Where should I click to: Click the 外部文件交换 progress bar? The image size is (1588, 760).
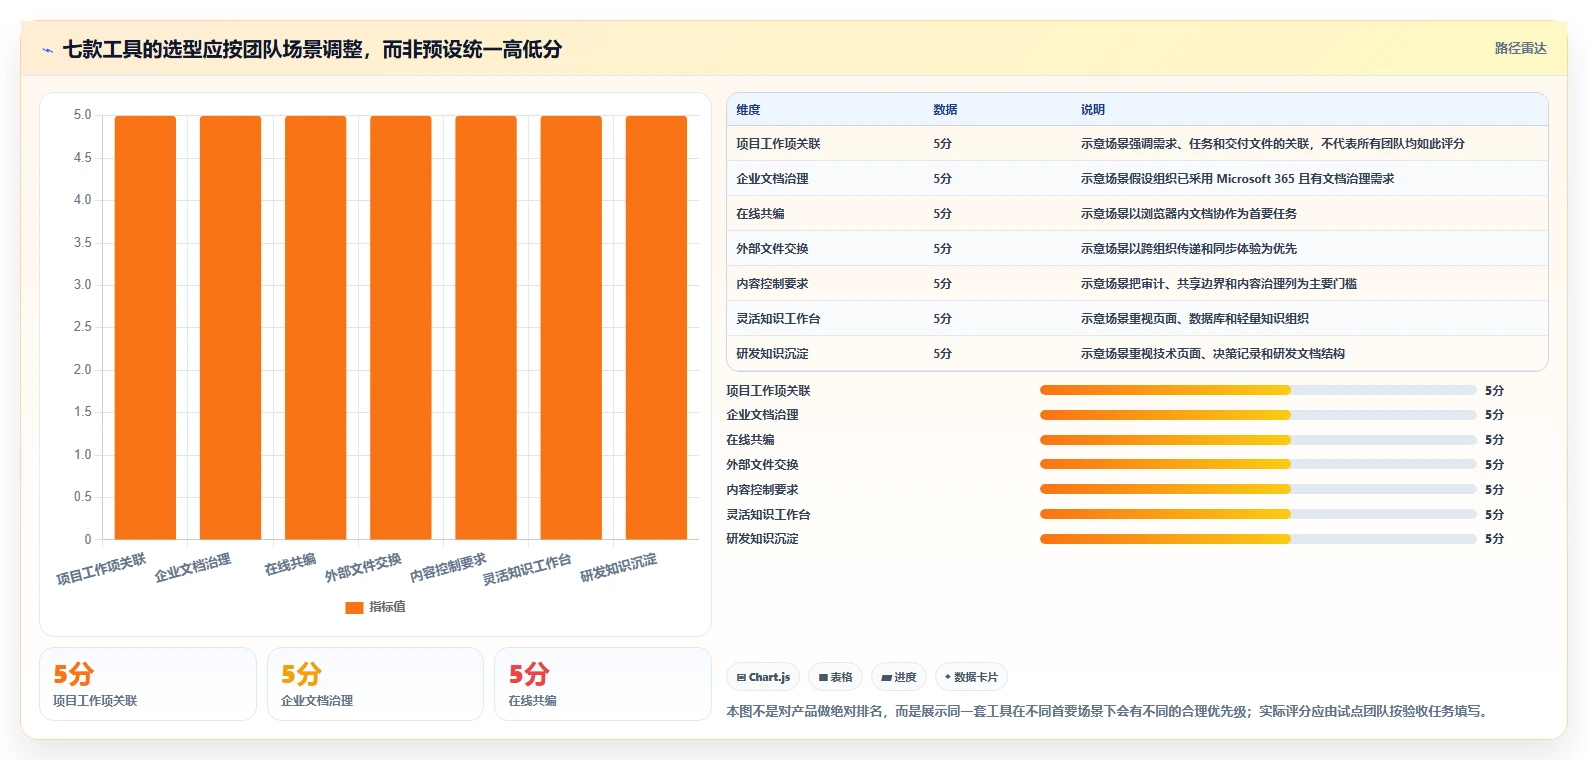pos(1258,464)
